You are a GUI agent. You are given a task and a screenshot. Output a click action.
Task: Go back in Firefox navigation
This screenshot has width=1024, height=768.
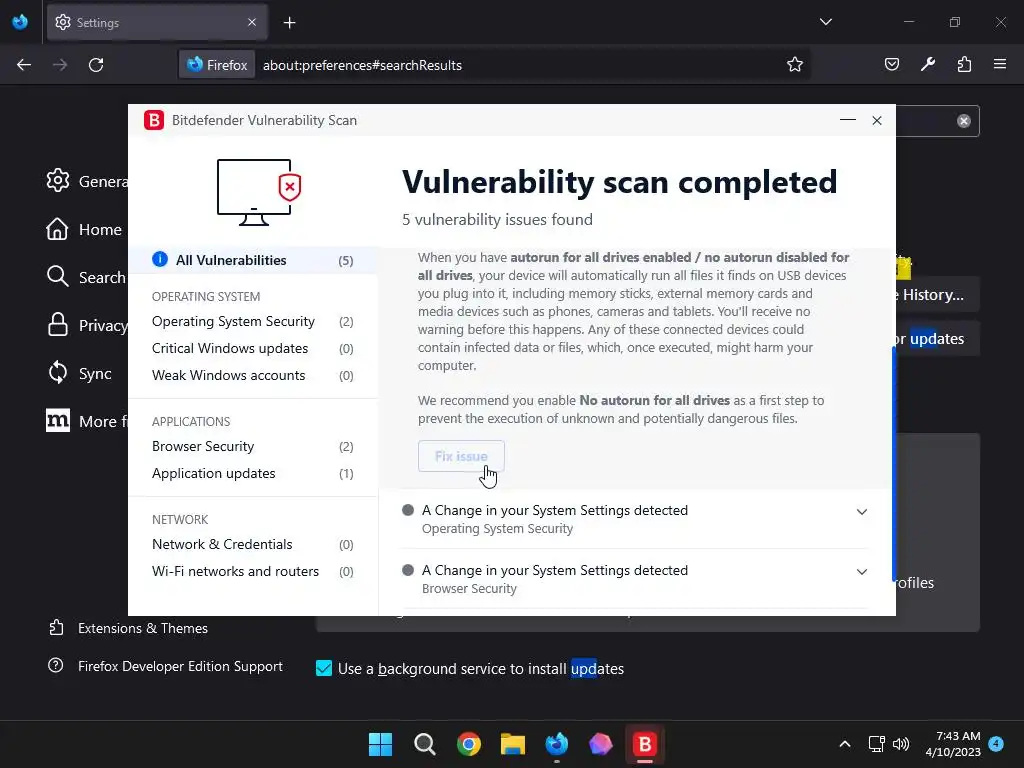[24, 65]
